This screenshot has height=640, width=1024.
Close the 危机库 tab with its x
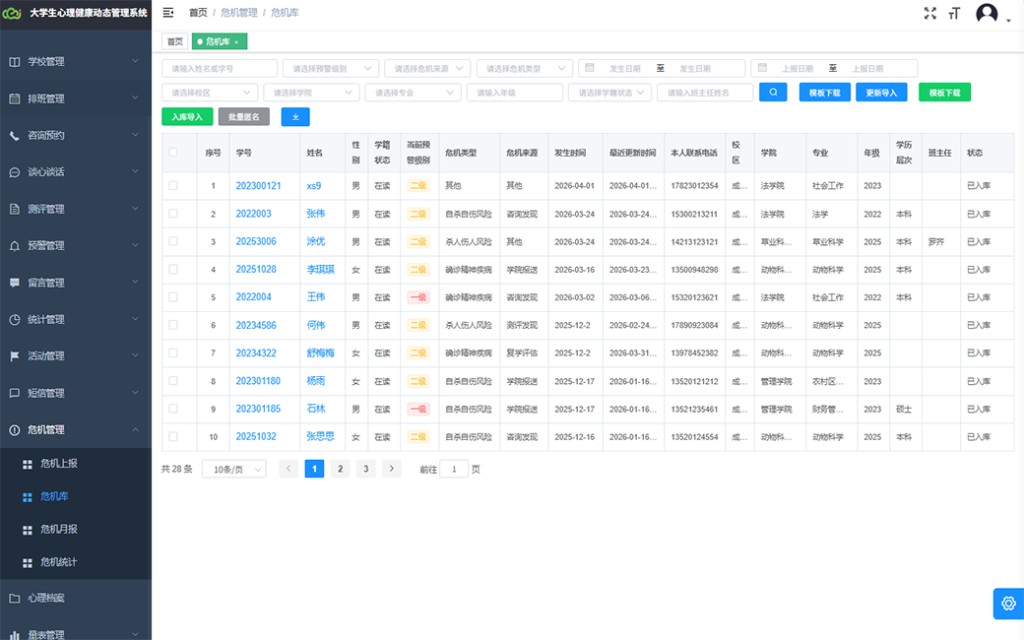[236, 42]
